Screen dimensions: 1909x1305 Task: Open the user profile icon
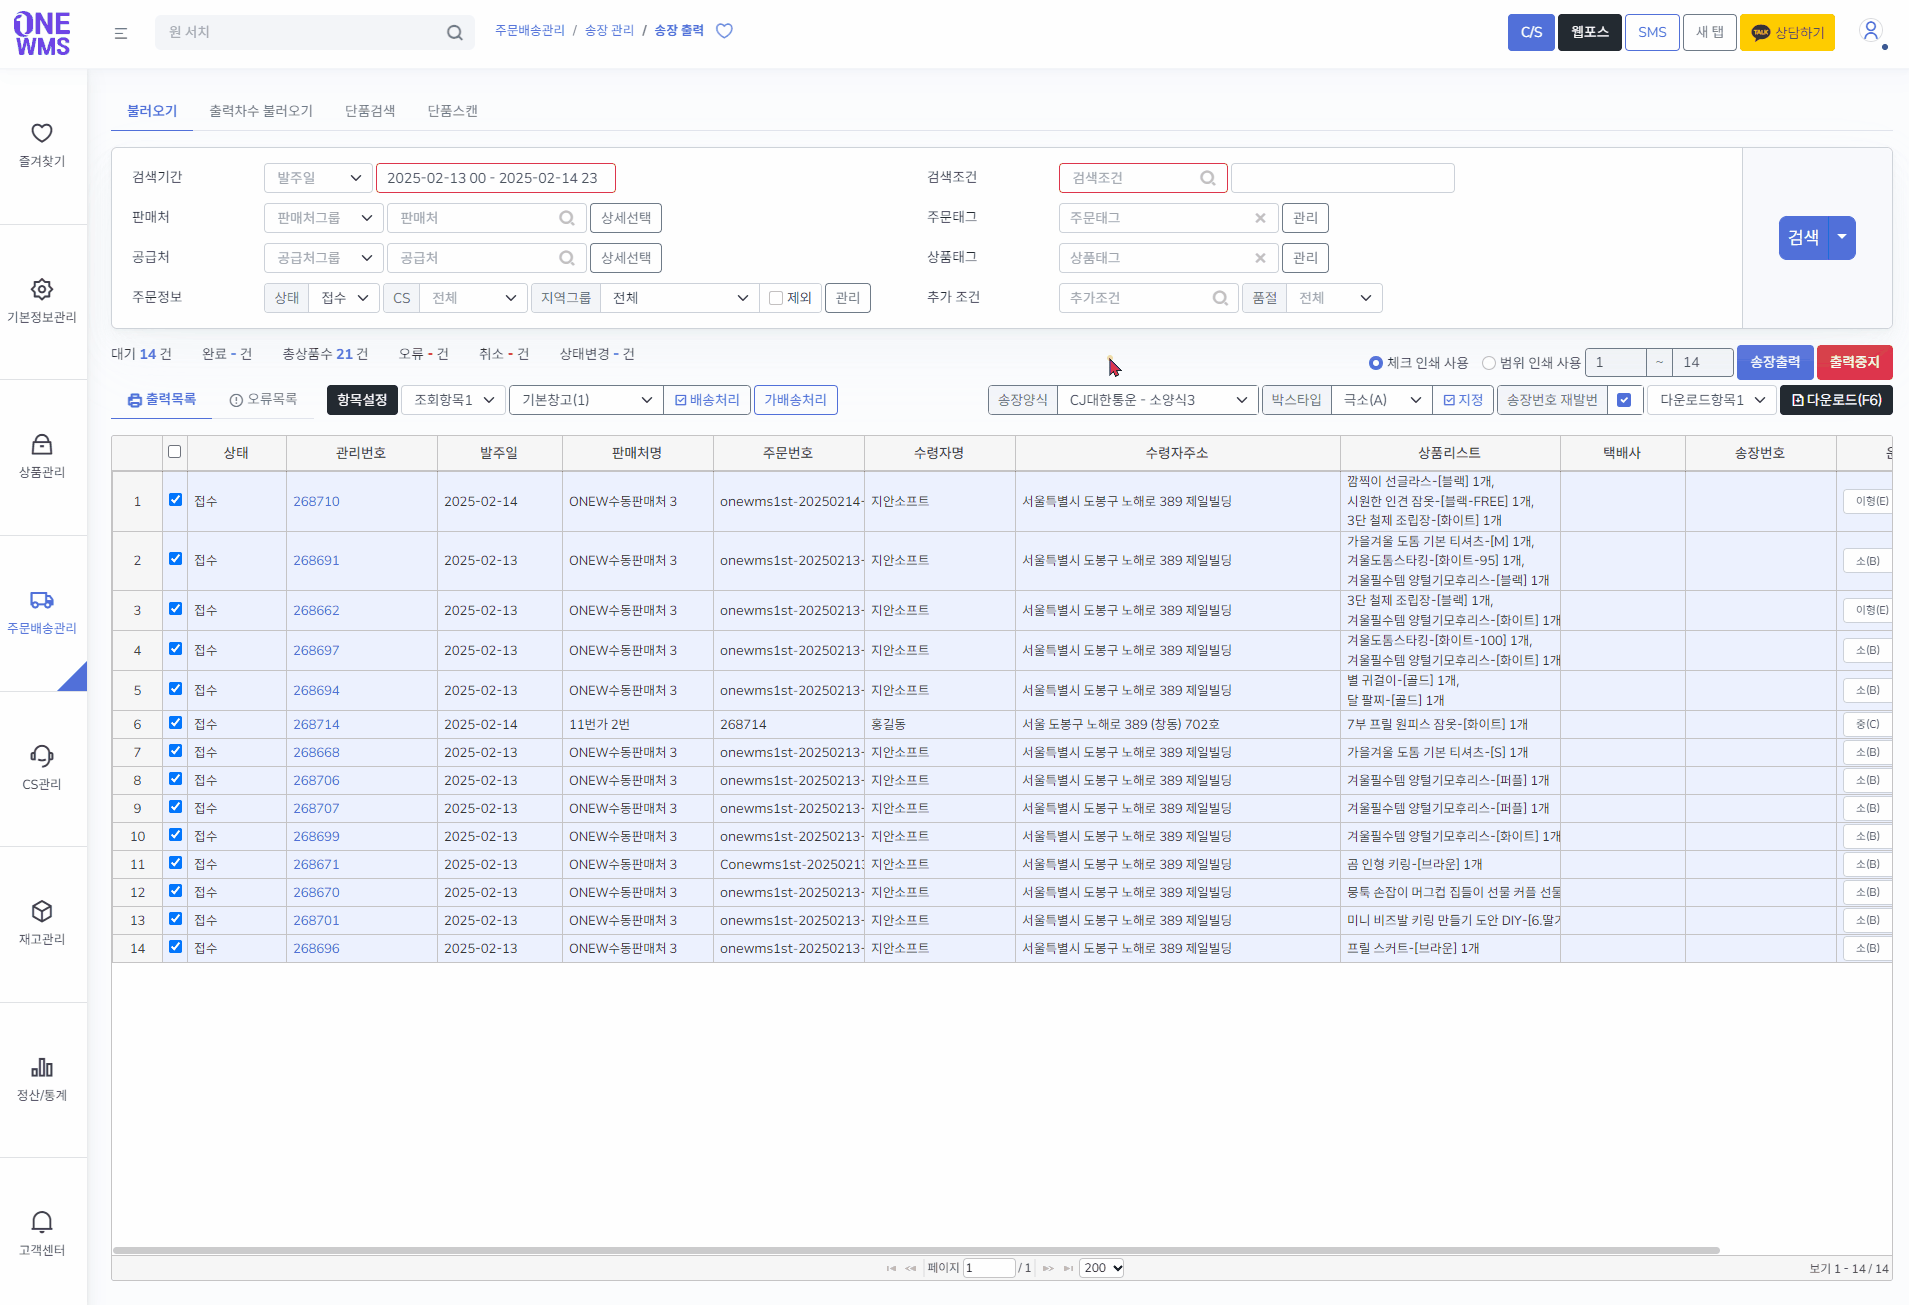(x=1871, y=31)
